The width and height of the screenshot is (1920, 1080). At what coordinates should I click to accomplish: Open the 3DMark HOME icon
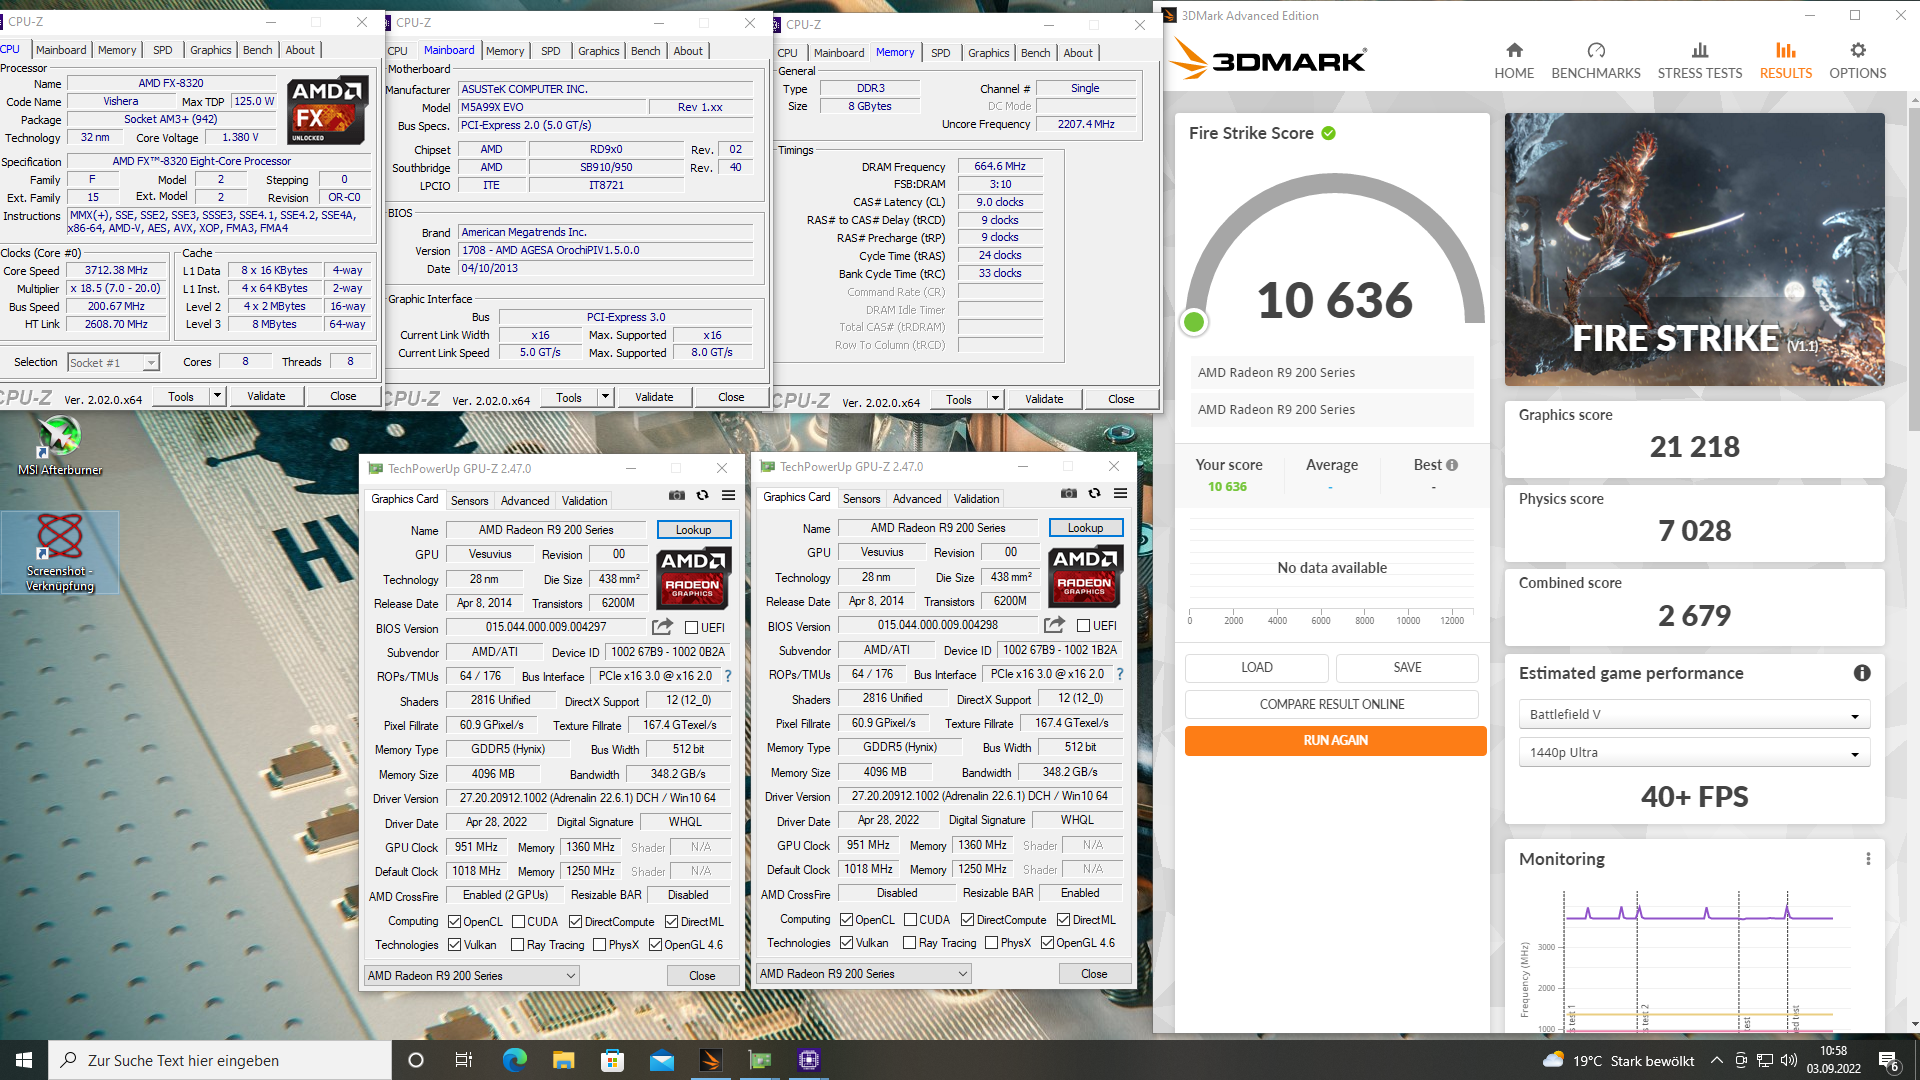click(x=1514, y=50)
